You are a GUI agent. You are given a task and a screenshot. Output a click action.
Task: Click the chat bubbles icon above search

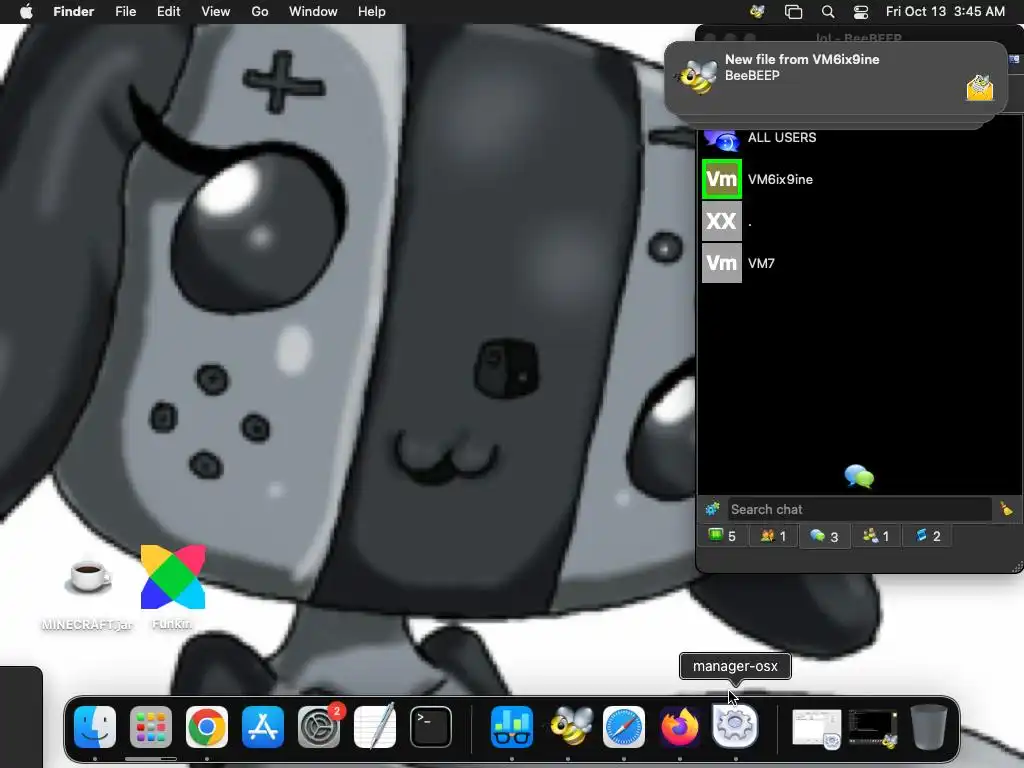point(859,477)
